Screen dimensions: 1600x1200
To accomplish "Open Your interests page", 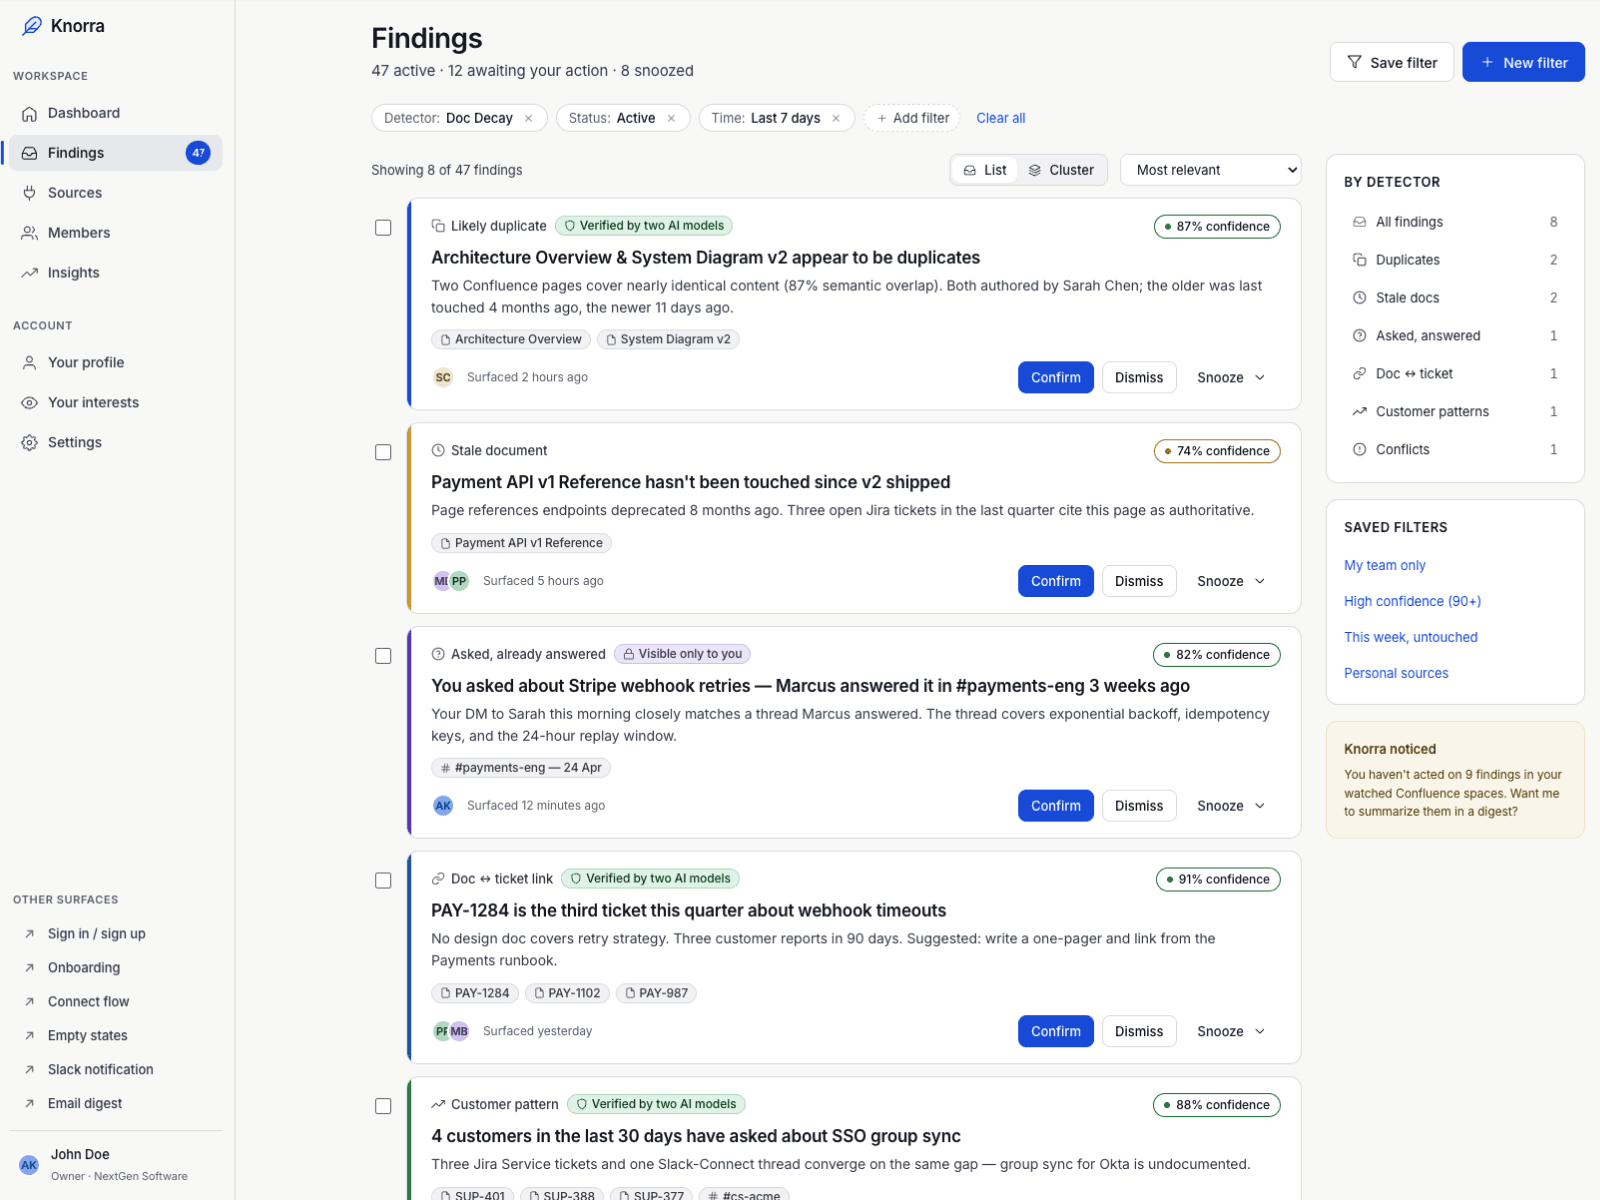I will pyautogui.click(x=116, y=403).
